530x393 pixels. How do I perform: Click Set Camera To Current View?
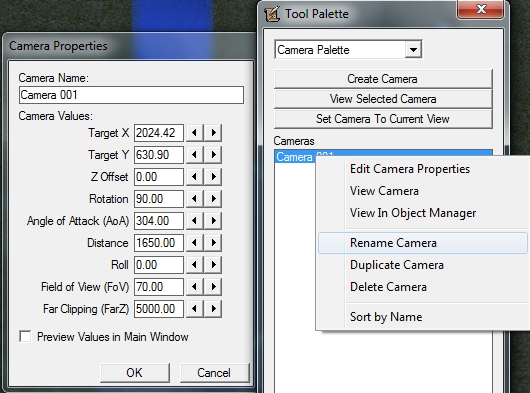tap(383, 119)
